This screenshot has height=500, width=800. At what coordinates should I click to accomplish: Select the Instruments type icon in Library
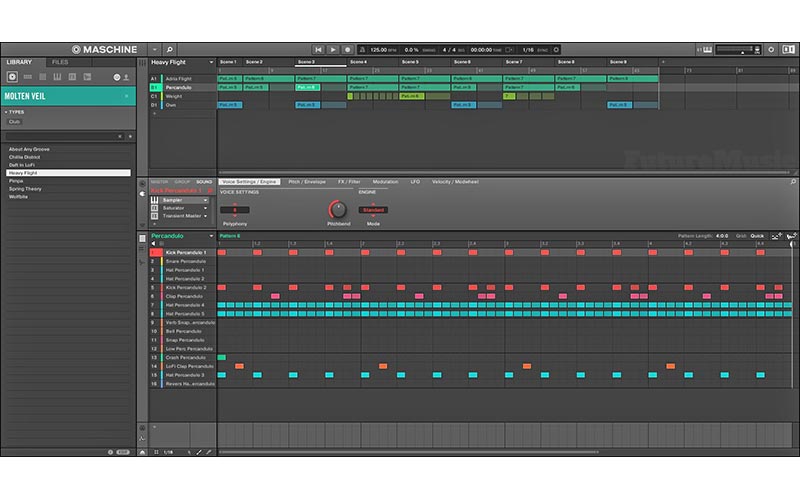[57, 77]
